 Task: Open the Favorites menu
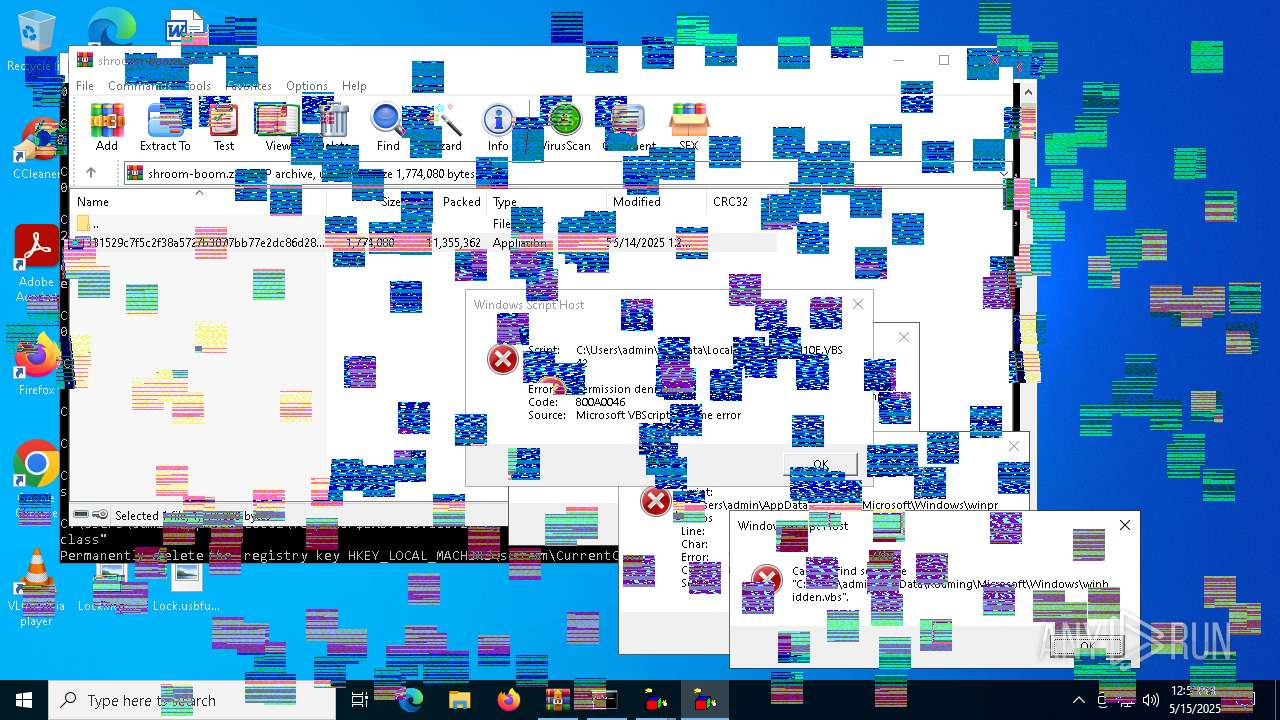click(248, 86)
